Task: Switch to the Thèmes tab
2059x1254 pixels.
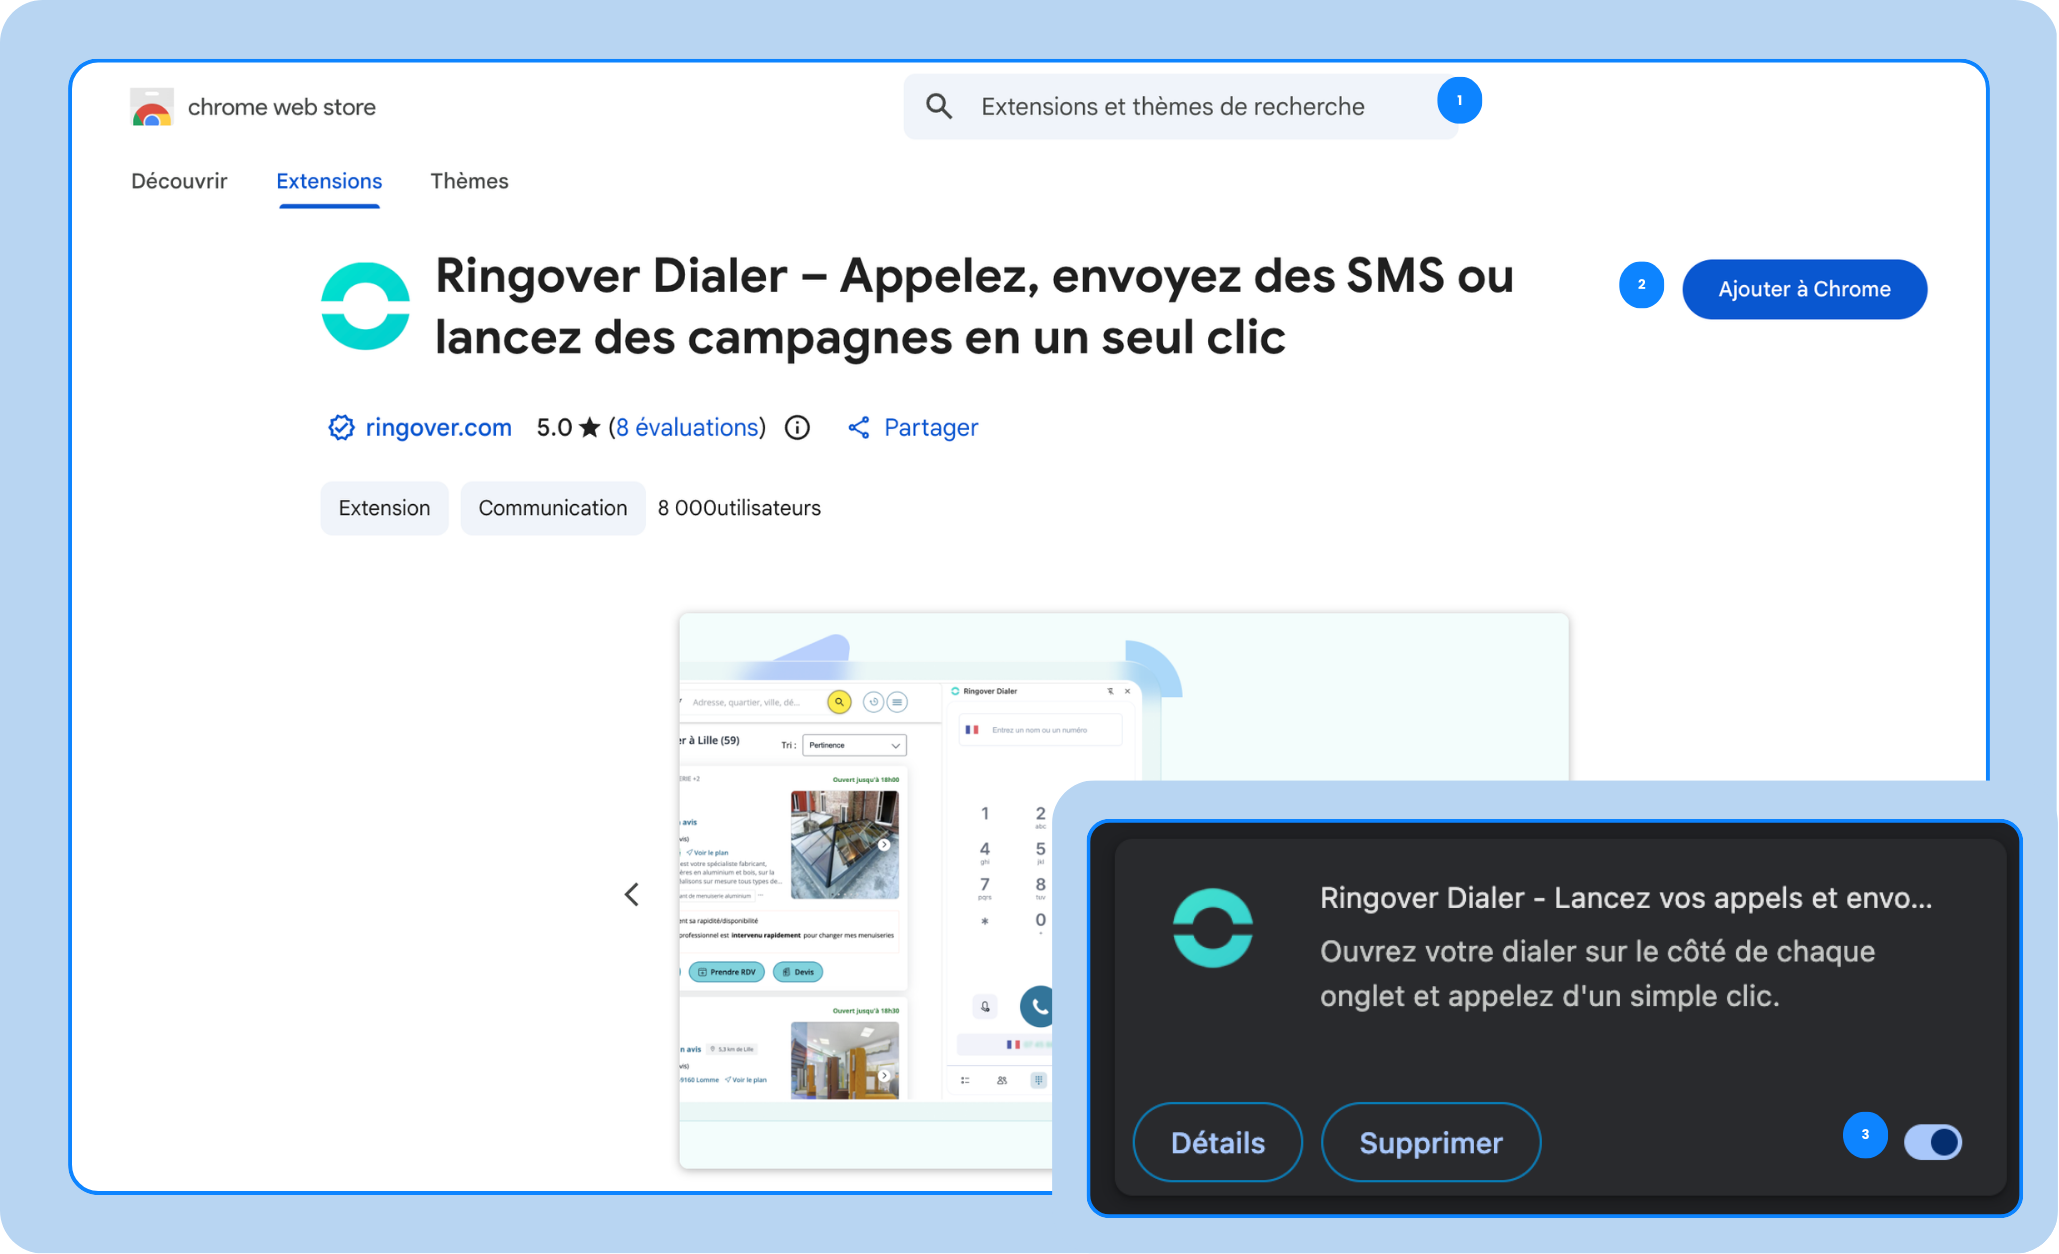Action: tap(469, 181)
